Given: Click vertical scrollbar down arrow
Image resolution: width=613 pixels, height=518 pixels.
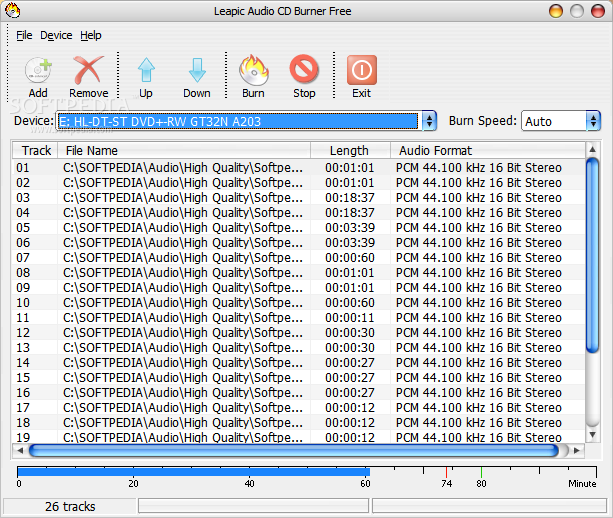Looking at the screenshot, I should 593,435.
